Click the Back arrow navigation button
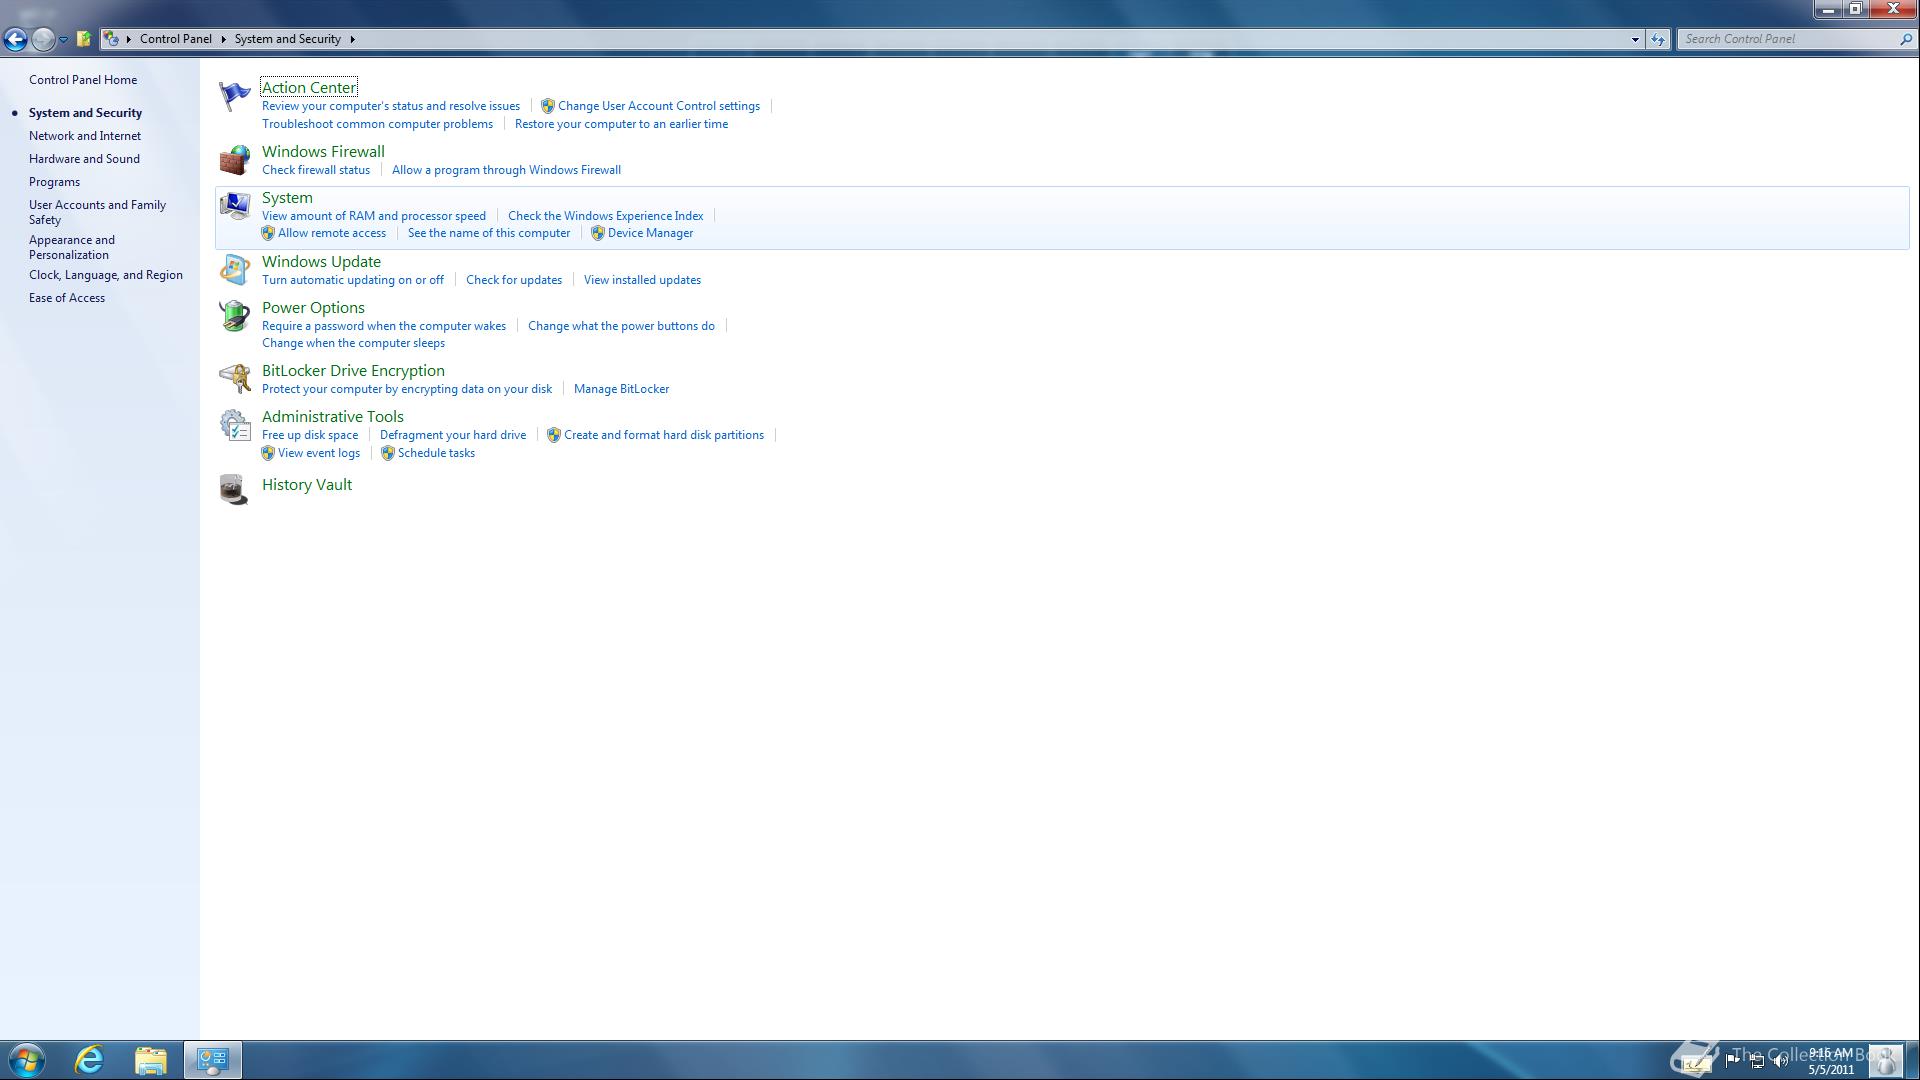Screen dimensions: 1920x1080 (15, 39)
